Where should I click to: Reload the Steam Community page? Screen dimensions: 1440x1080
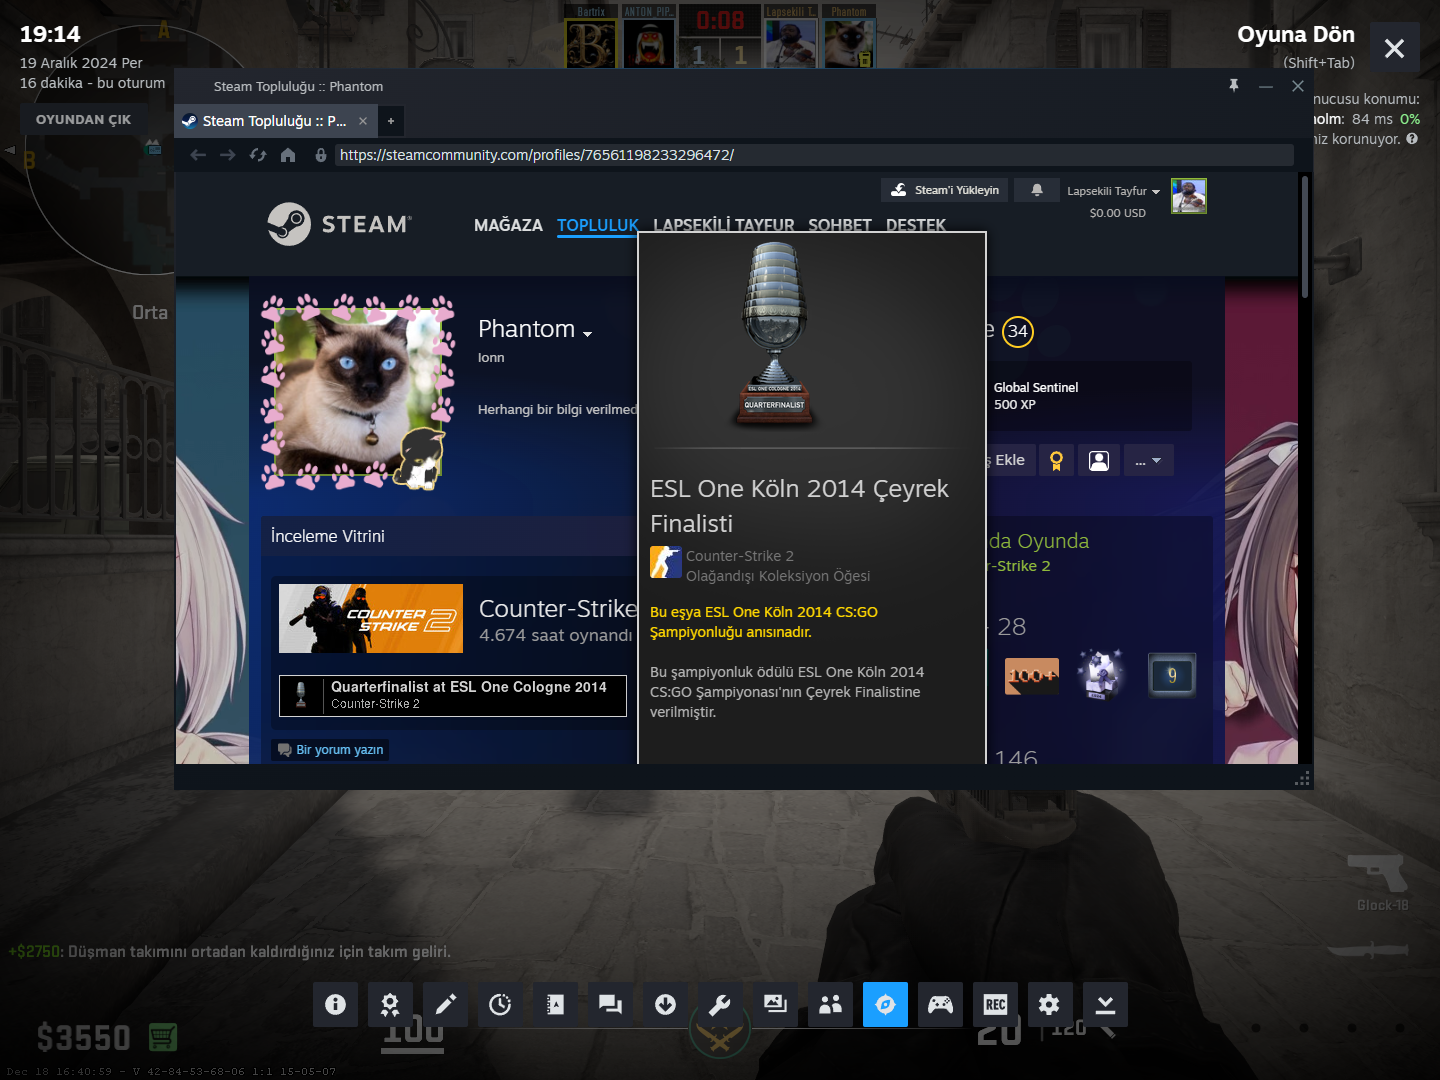pyautogui.click(x=258, y=155)
